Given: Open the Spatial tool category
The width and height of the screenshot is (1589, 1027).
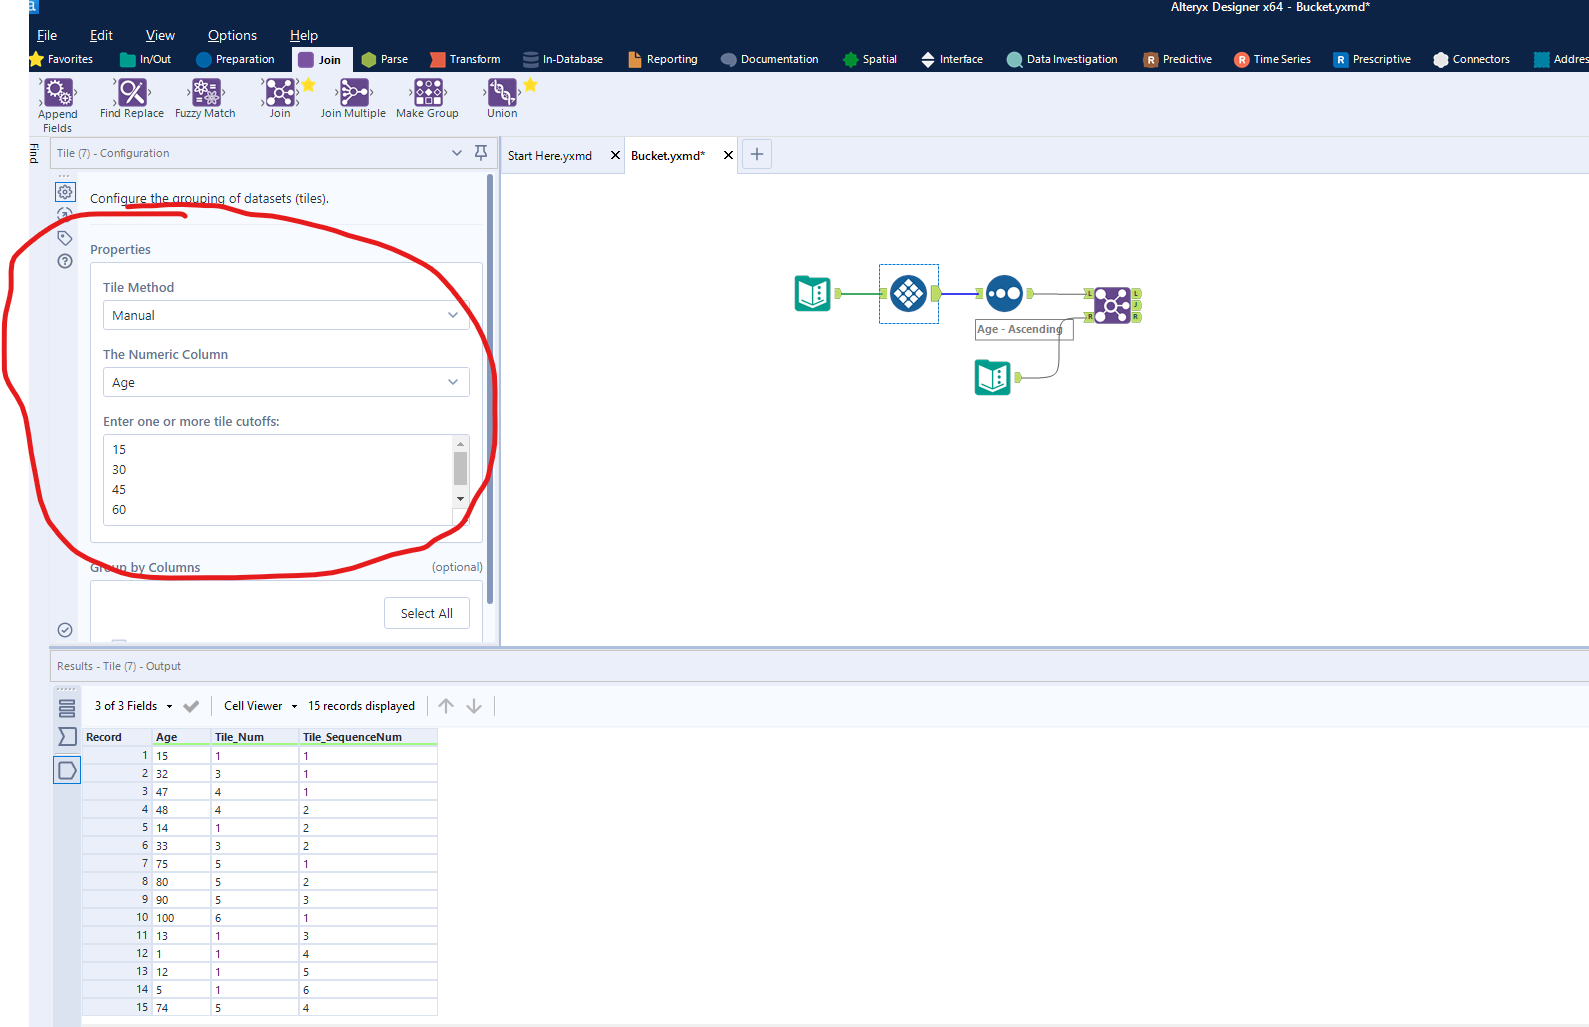Looking at the screenshot, I should click(x=870, y=59).
